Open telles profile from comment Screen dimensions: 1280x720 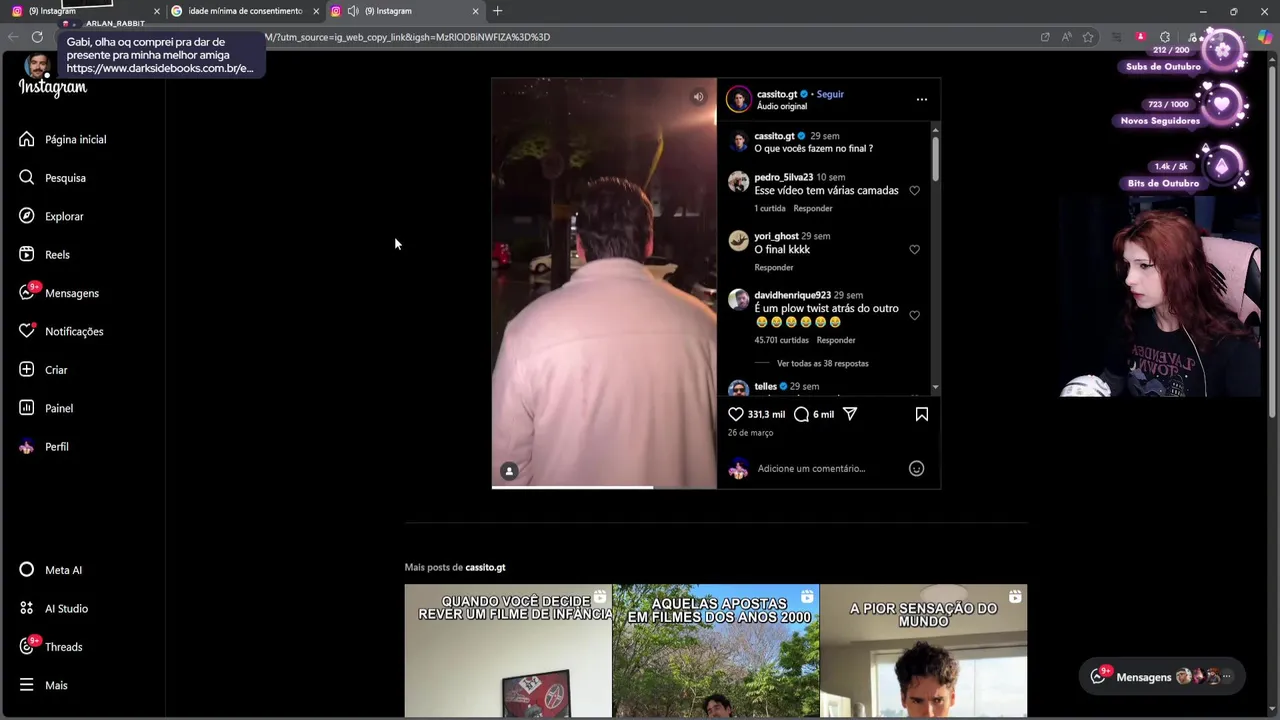[x=766, y=386]
